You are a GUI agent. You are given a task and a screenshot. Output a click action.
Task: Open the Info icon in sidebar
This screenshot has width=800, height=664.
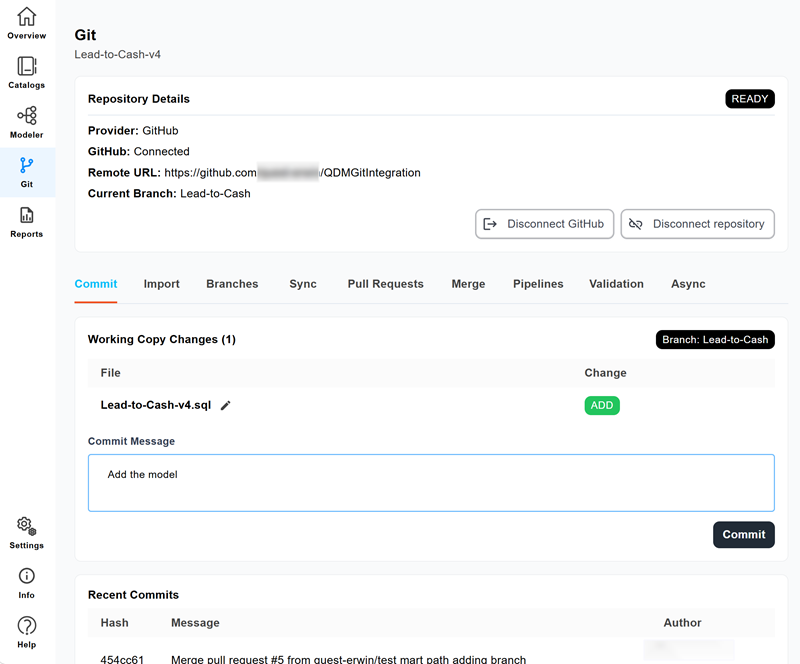point(27,576)
